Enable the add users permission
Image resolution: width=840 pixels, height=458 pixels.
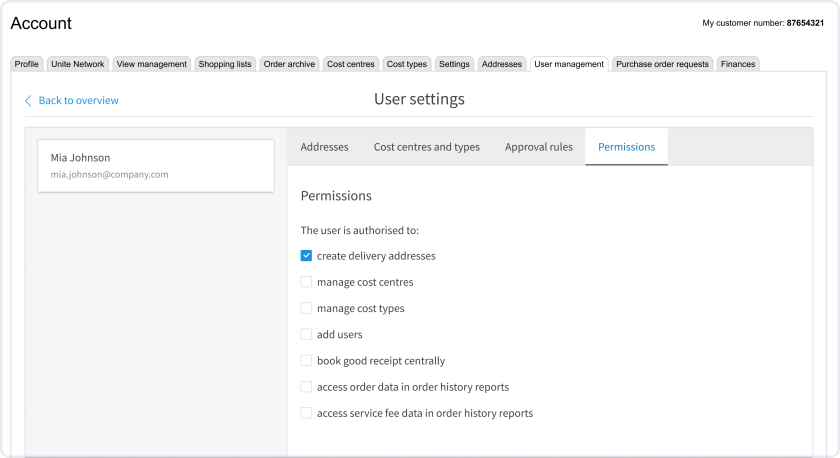tap(306, 334)
